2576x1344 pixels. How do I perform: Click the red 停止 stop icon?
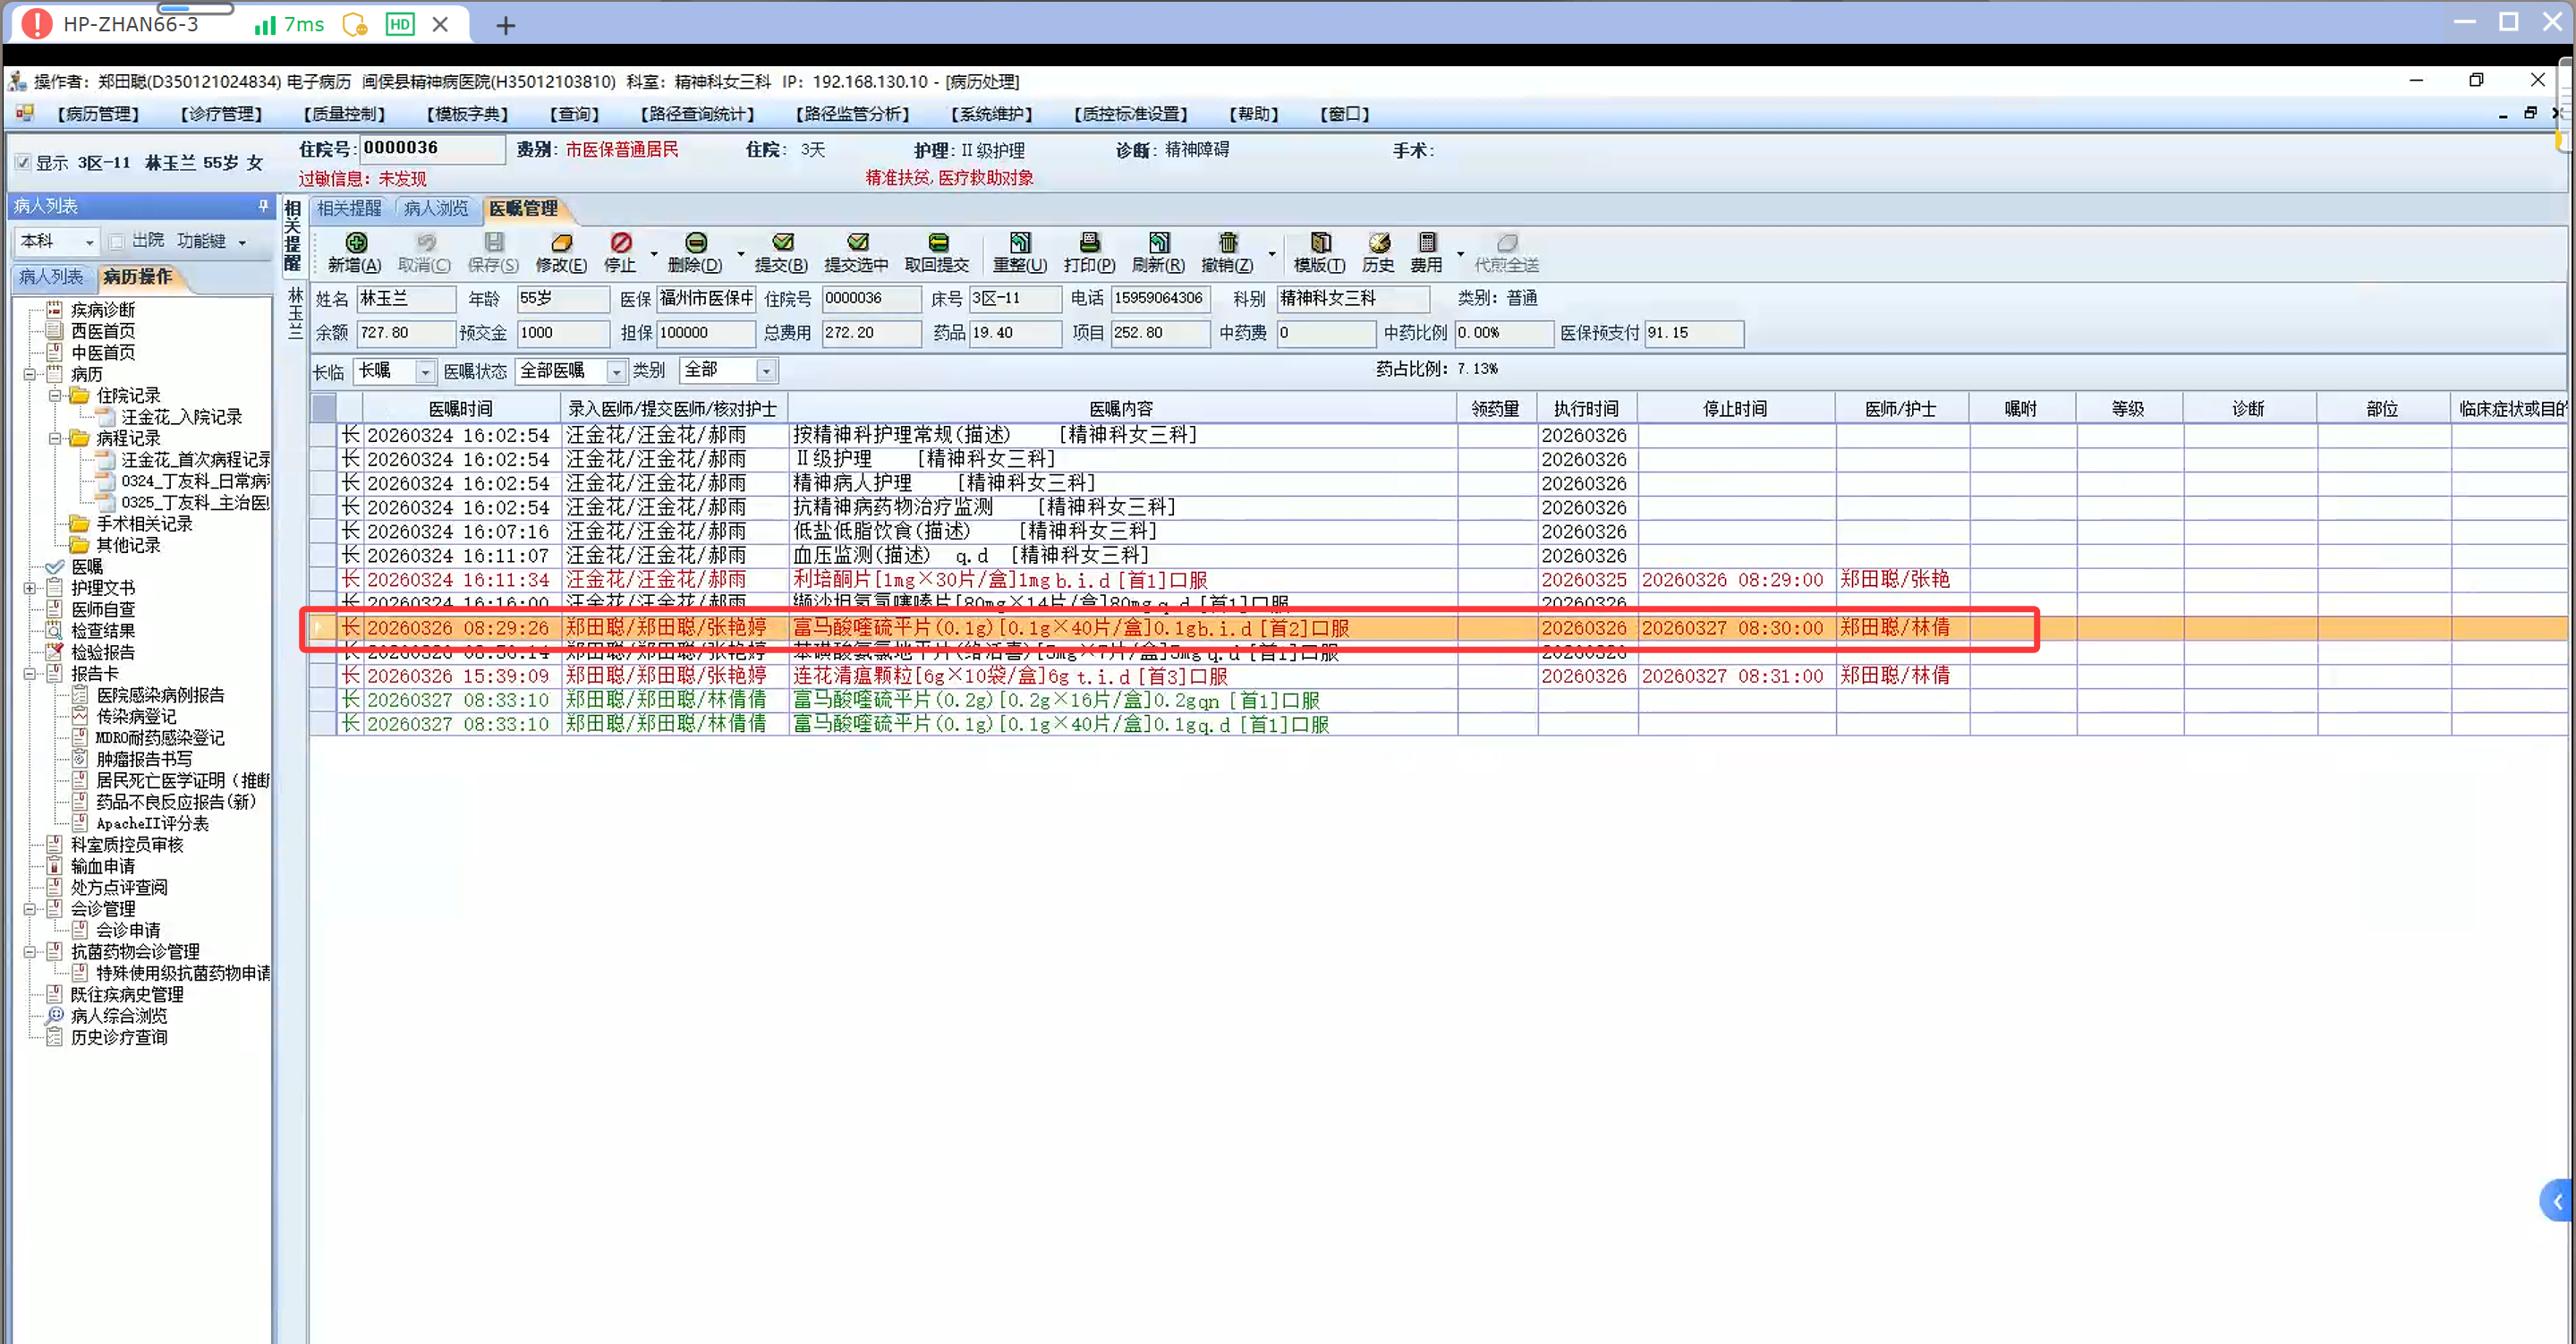tap(620, 243)
